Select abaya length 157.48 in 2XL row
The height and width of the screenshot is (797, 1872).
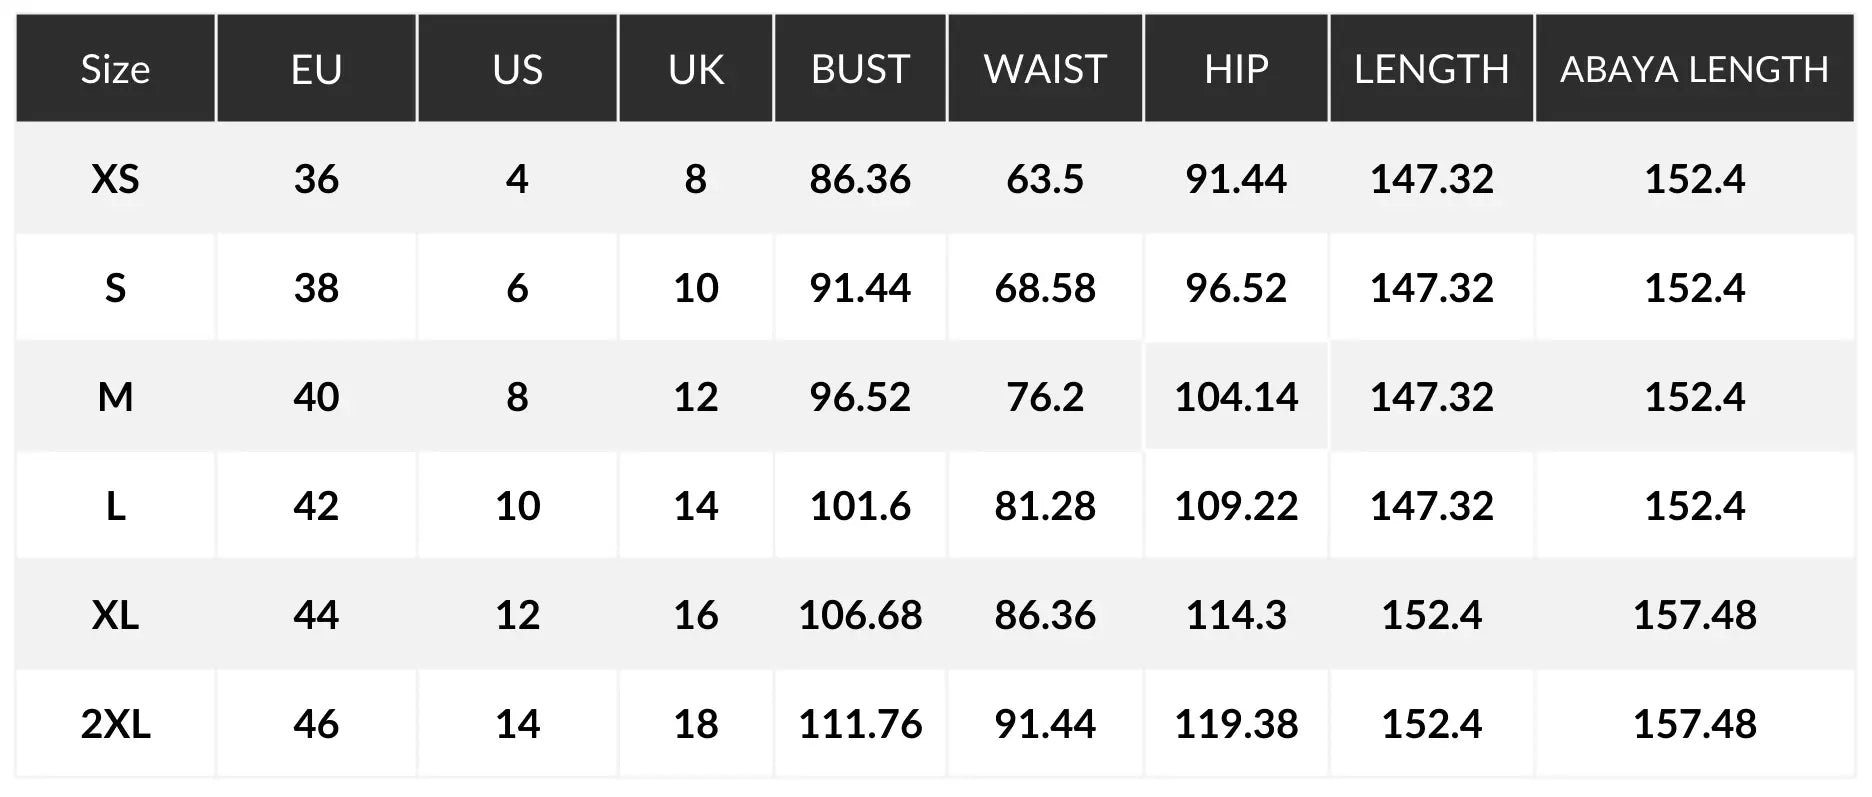coord(1694,723)
